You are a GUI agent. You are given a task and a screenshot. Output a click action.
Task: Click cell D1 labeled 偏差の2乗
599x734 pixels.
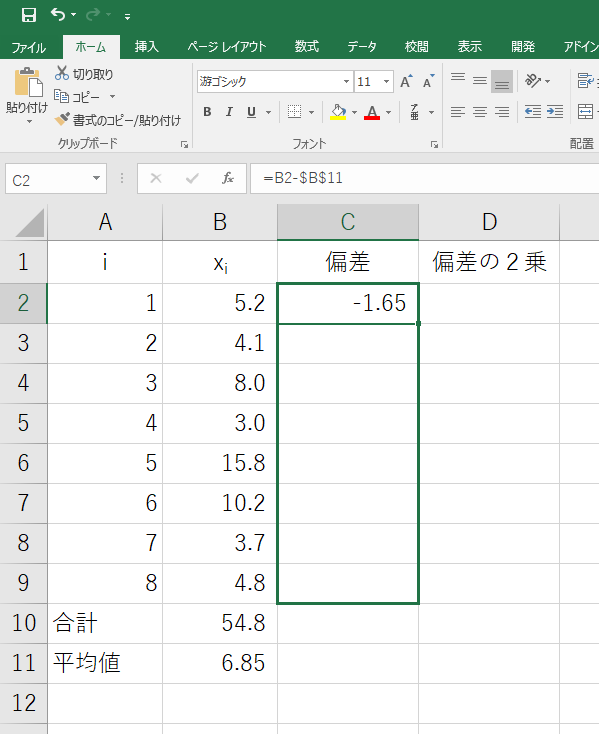489,262
